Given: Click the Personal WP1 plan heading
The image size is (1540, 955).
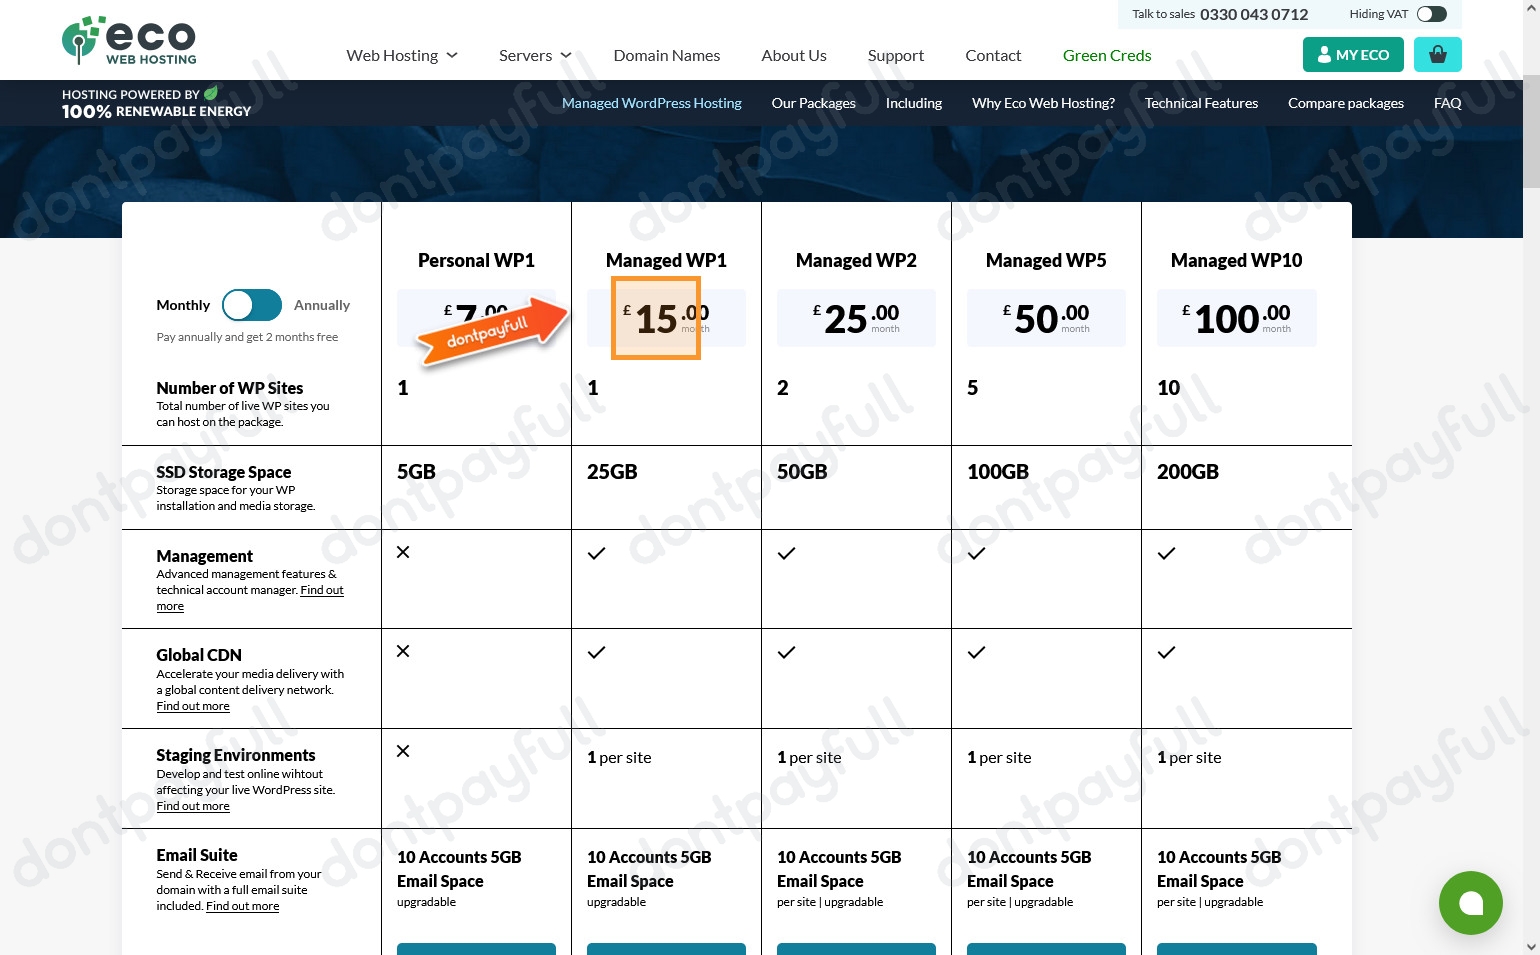Looking at the screenshot, I should (476, 260).
